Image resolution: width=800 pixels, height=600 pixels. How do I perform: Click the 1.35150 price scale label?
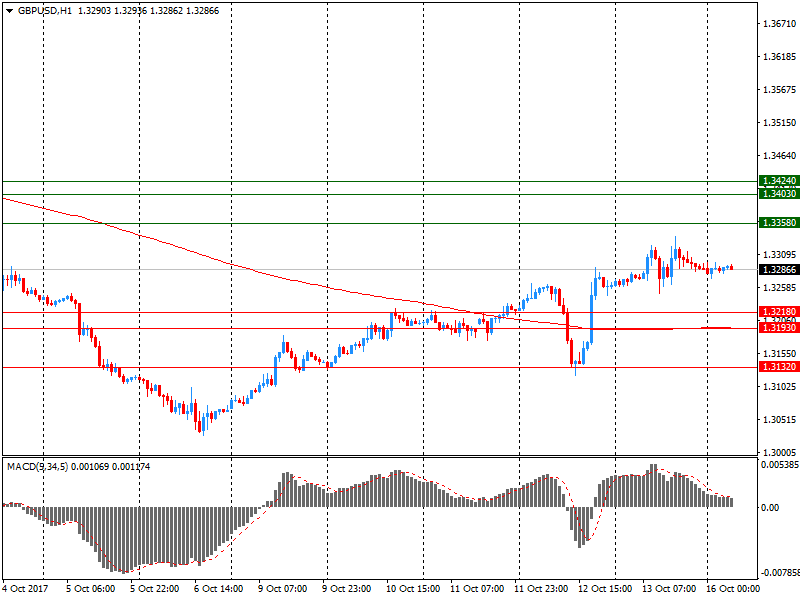779,122
